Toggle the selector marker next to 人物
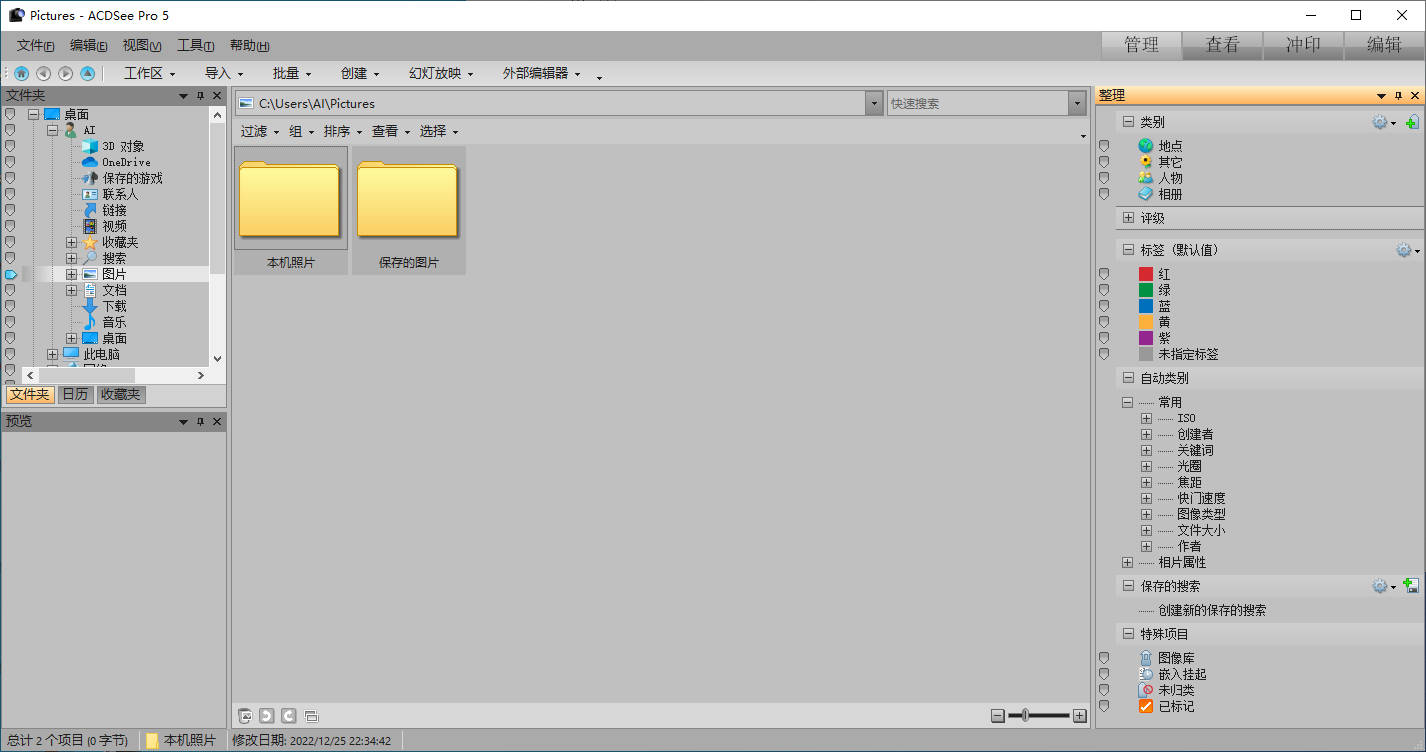 coord(1104,178)
